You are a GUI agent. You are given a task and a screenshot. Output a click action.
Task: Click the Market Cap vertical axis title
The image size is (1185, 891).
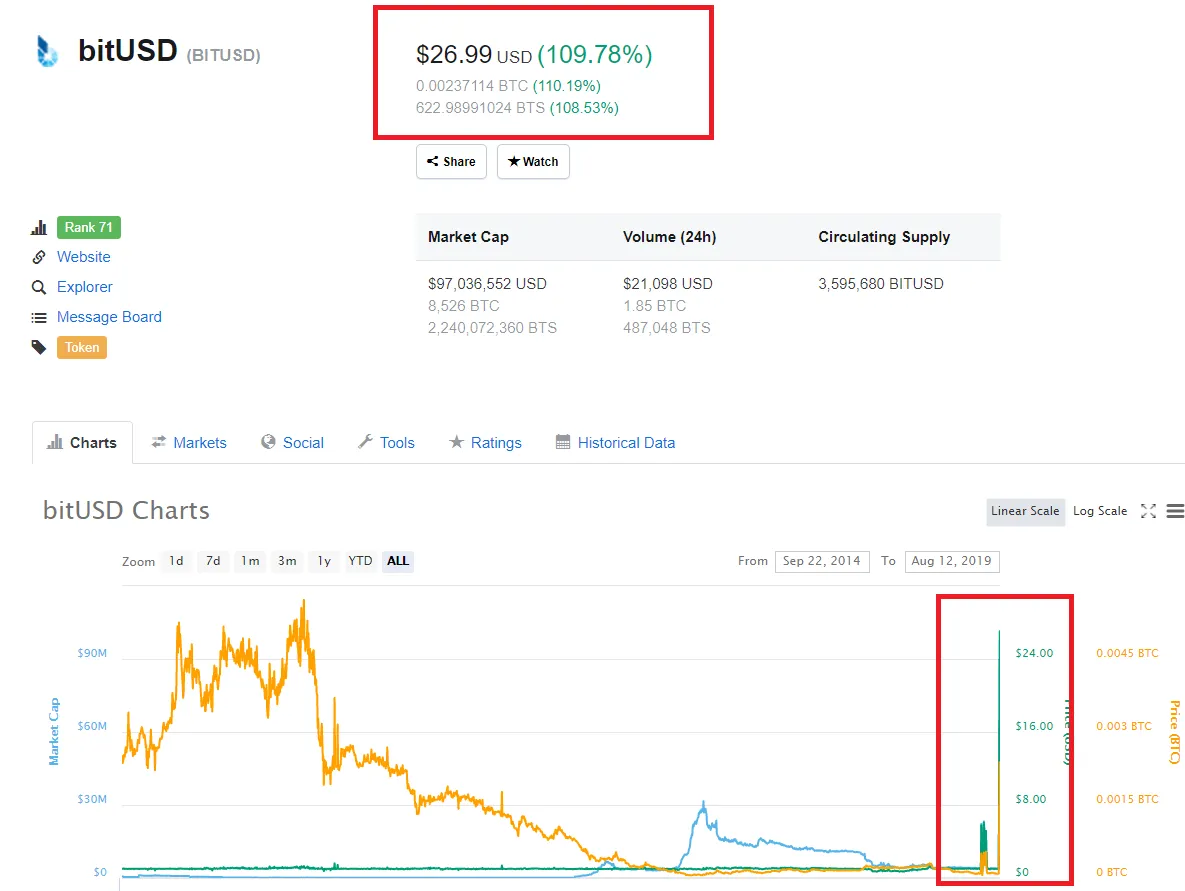54,732
